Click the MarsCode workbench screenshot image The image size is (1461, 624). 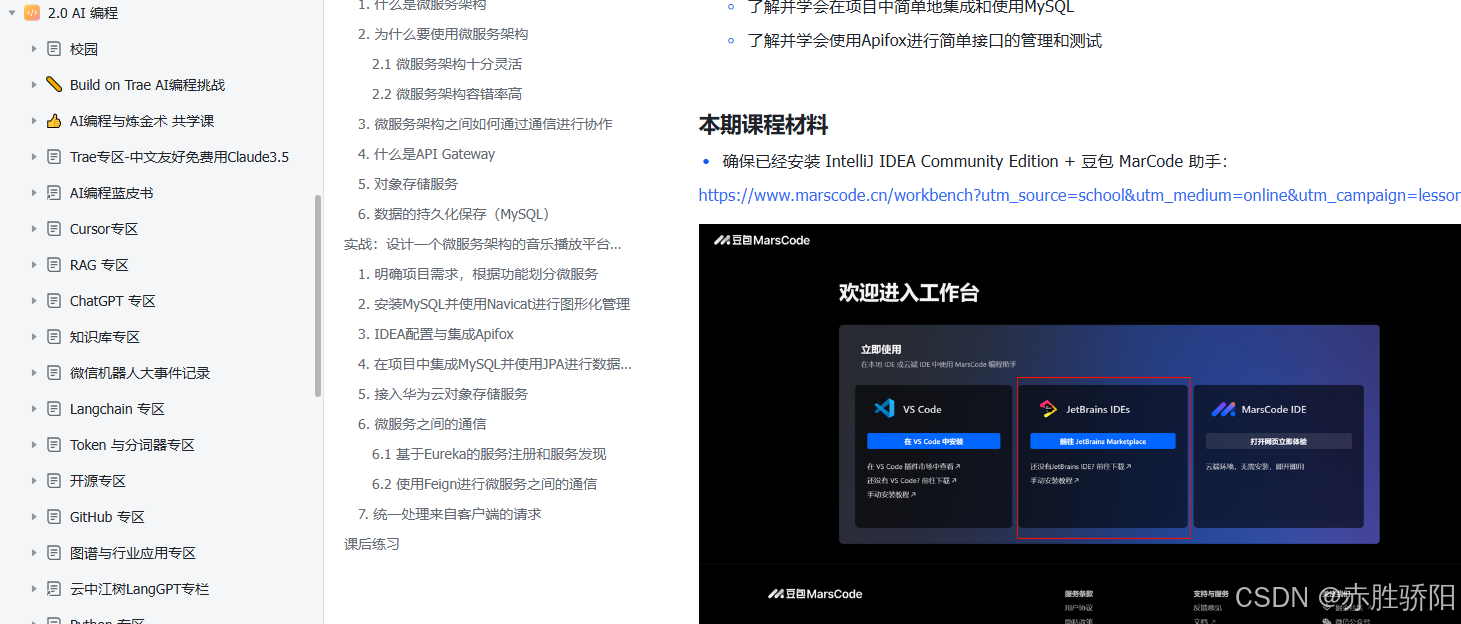(x=1079, y=424)
